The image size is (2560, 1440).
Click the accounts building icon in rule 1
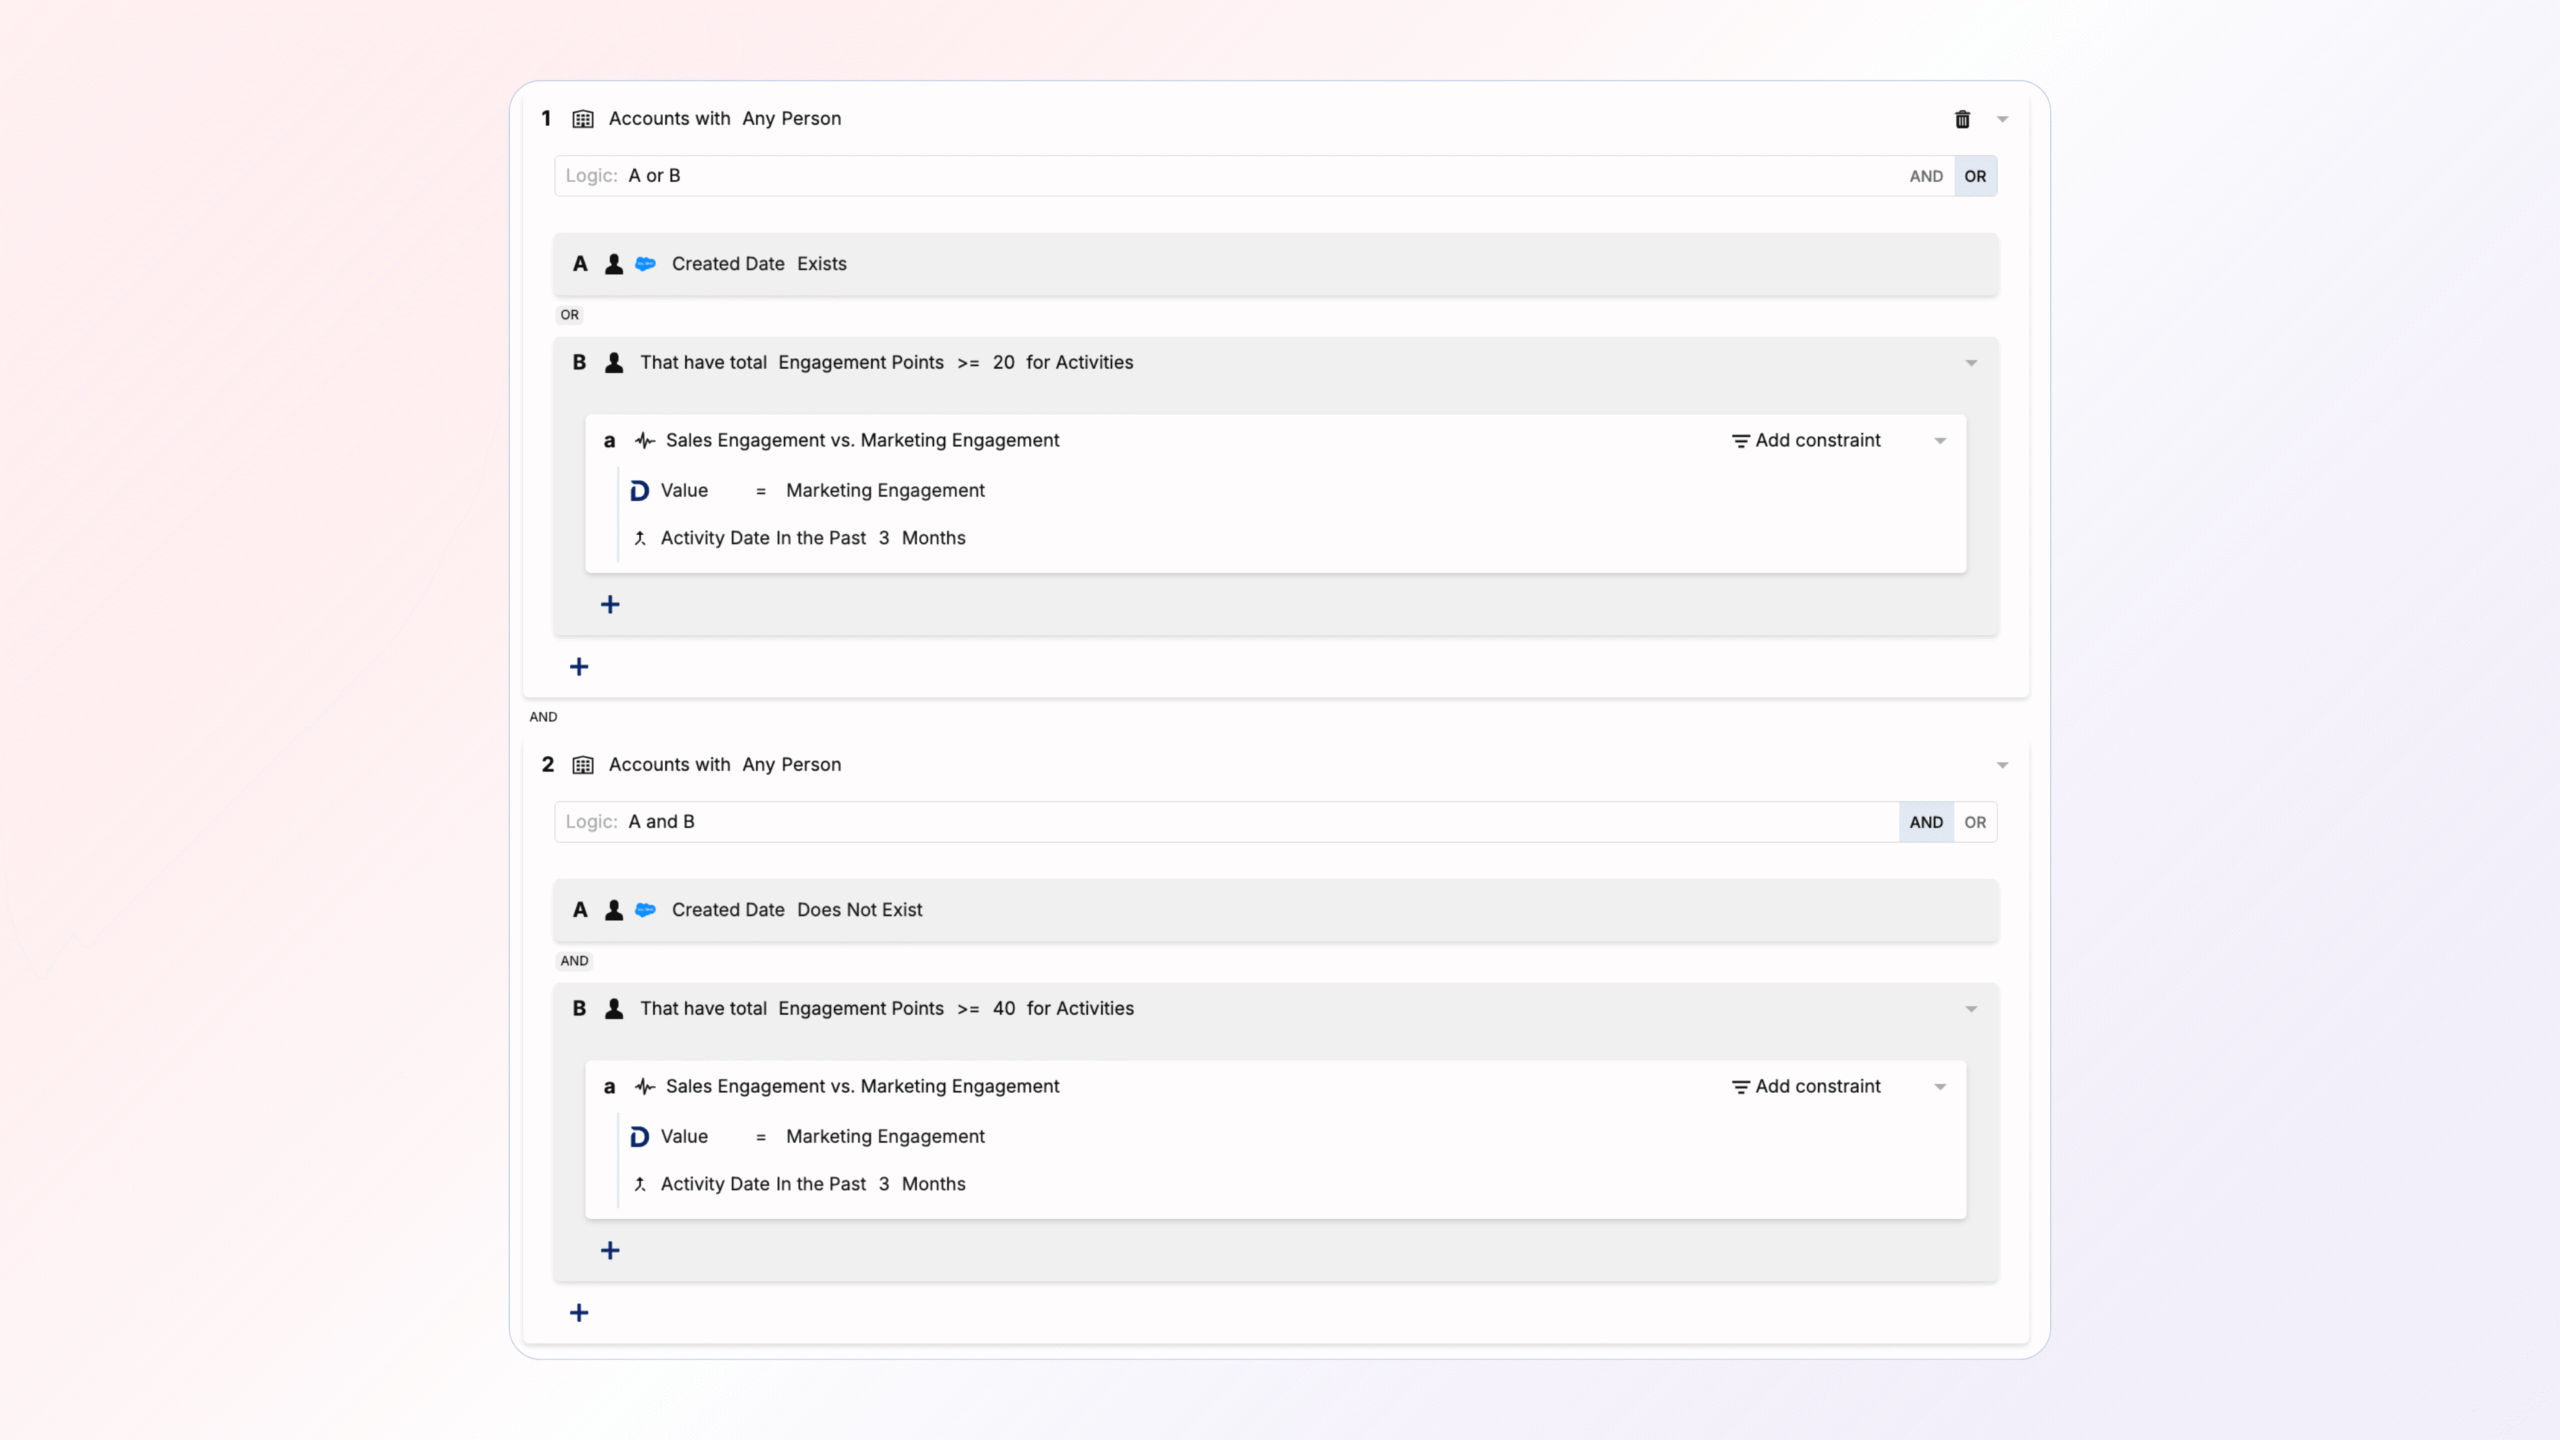583,119
